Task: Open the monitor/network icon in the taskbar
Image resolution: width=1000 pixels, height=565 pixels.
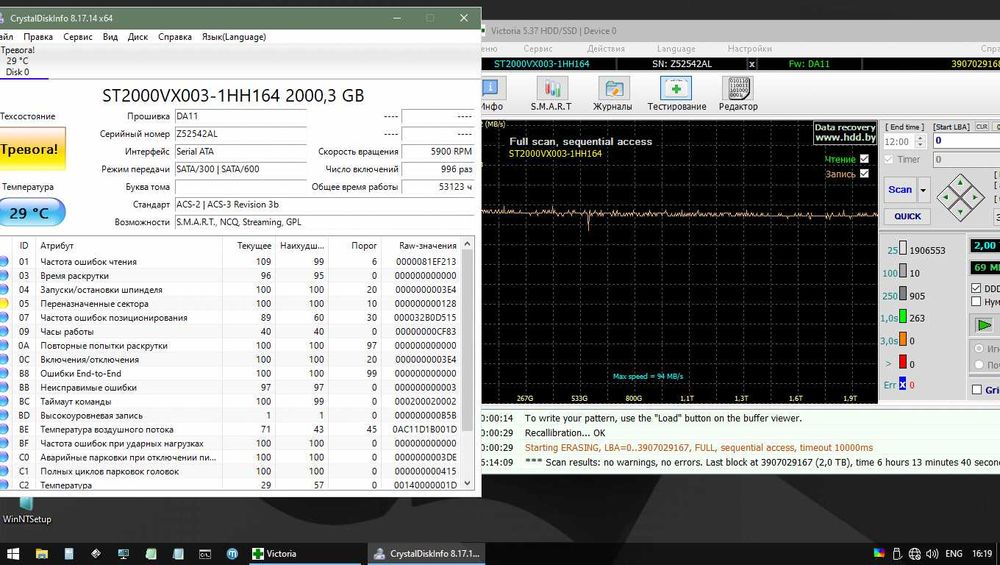Action: [x=123, y=554]
